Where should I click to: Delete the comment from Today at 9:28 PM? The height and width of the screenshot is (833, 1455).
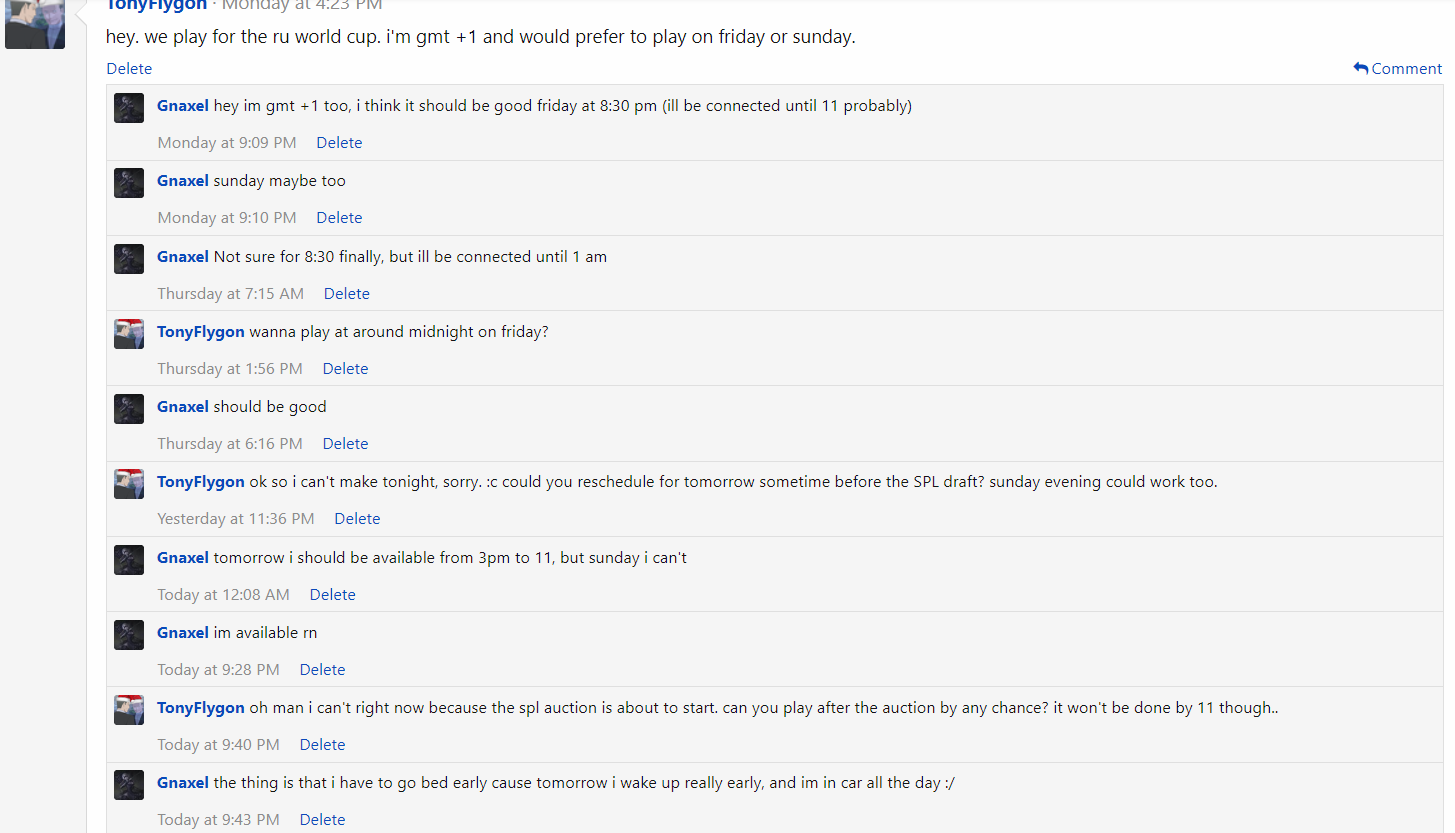pos(322,670)
